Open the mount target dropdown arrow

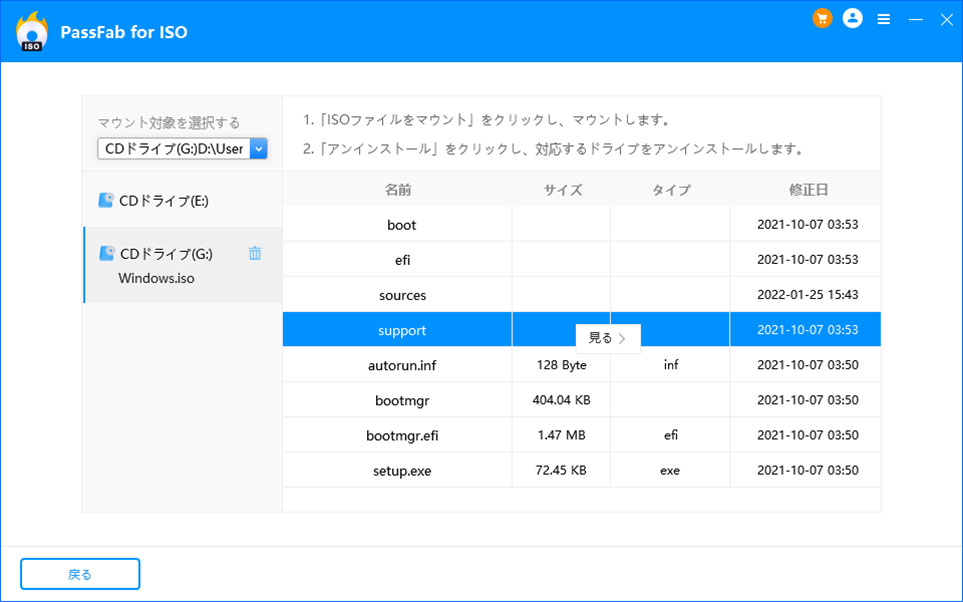(259, 148)
